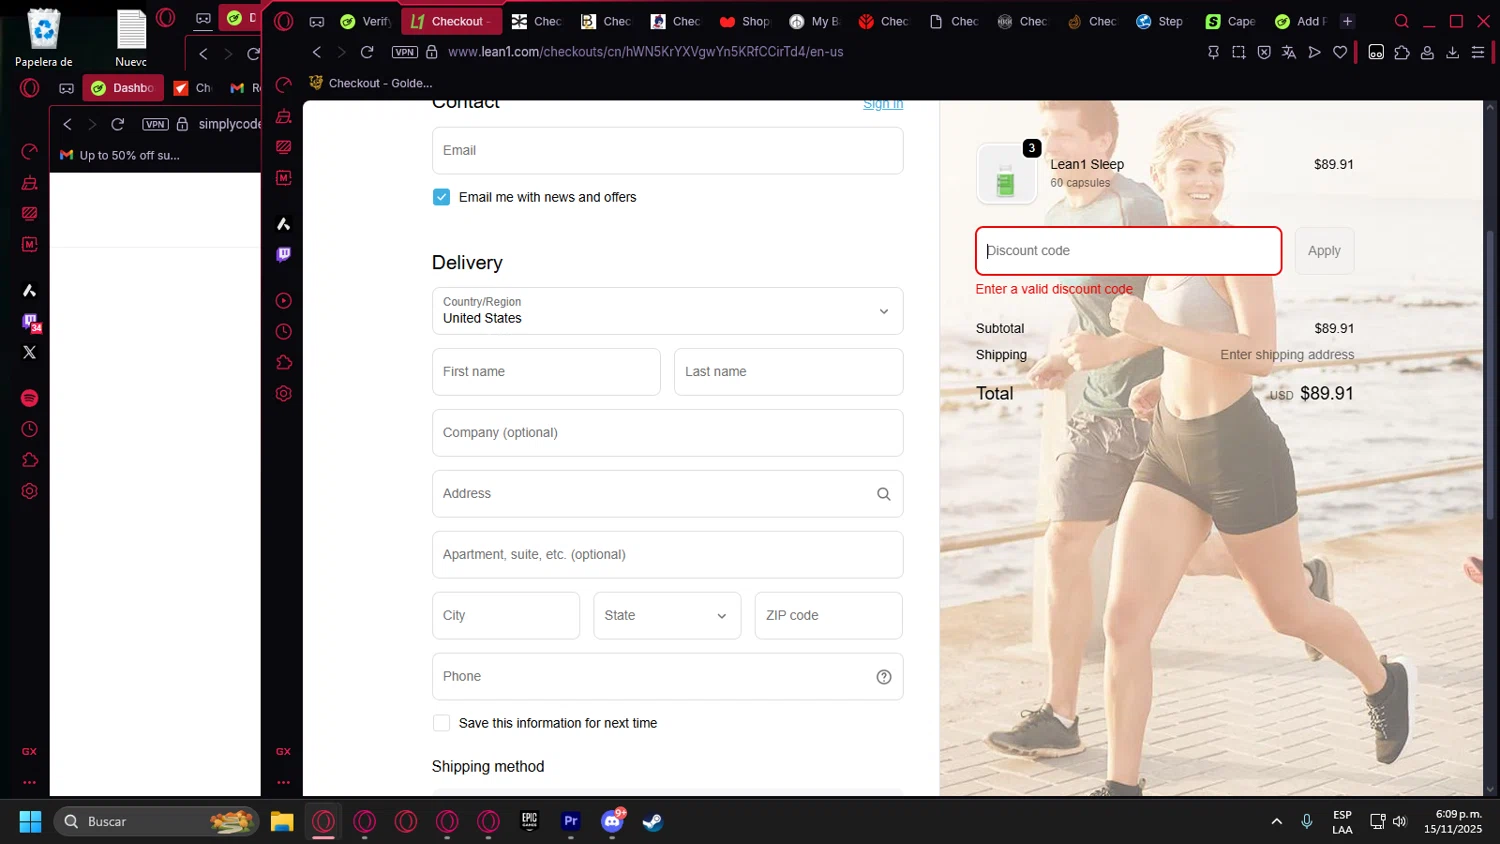Switch to the Shop tab
The image size is (1500, 844).
(745, 21)
